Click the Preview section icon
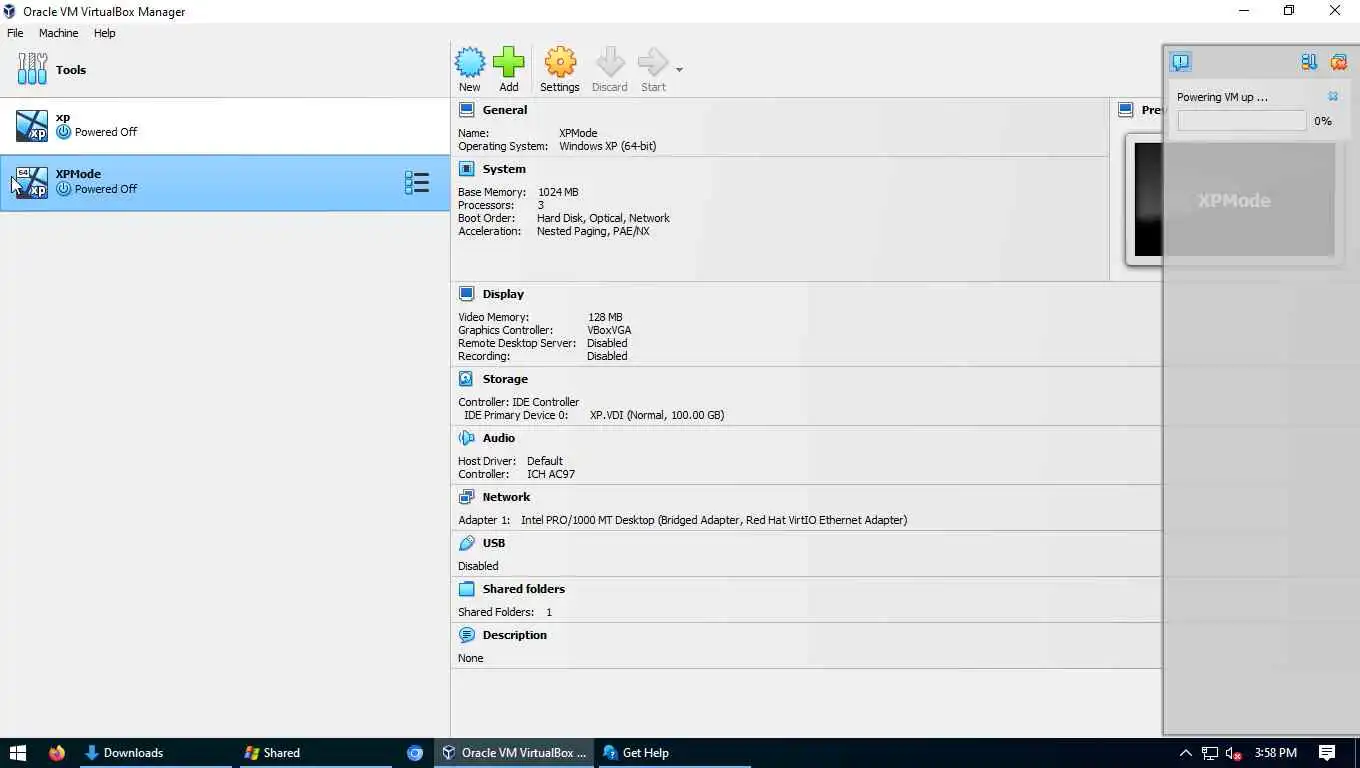Image resolution: width=1360 pixels, height=768 pixels. point(1126,110)
